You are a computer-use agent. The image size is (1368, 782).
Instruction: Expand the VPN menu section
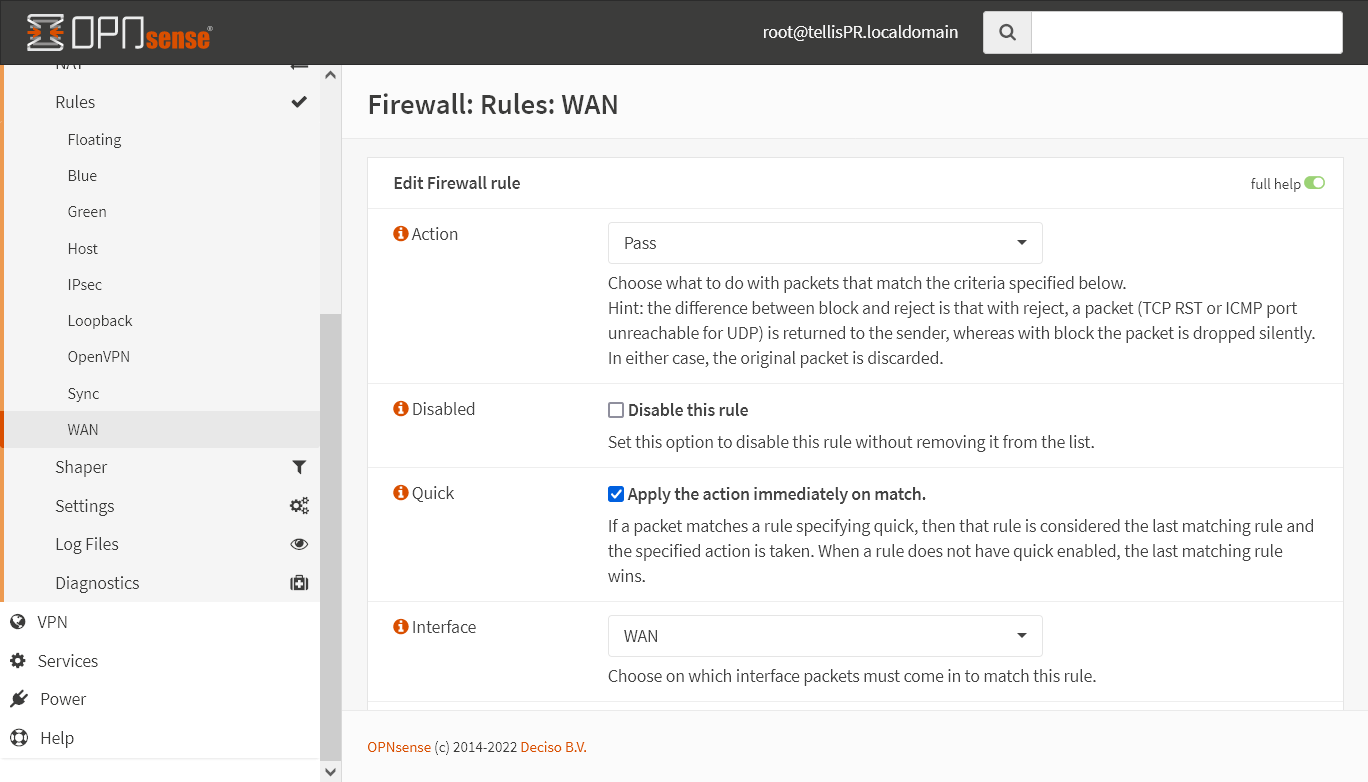point(53,622)
